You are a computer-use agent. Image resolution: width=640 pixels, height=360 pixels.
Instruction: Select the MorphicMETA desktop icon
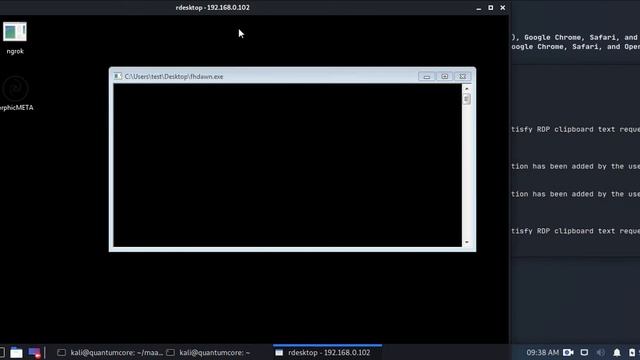point(16,93)
